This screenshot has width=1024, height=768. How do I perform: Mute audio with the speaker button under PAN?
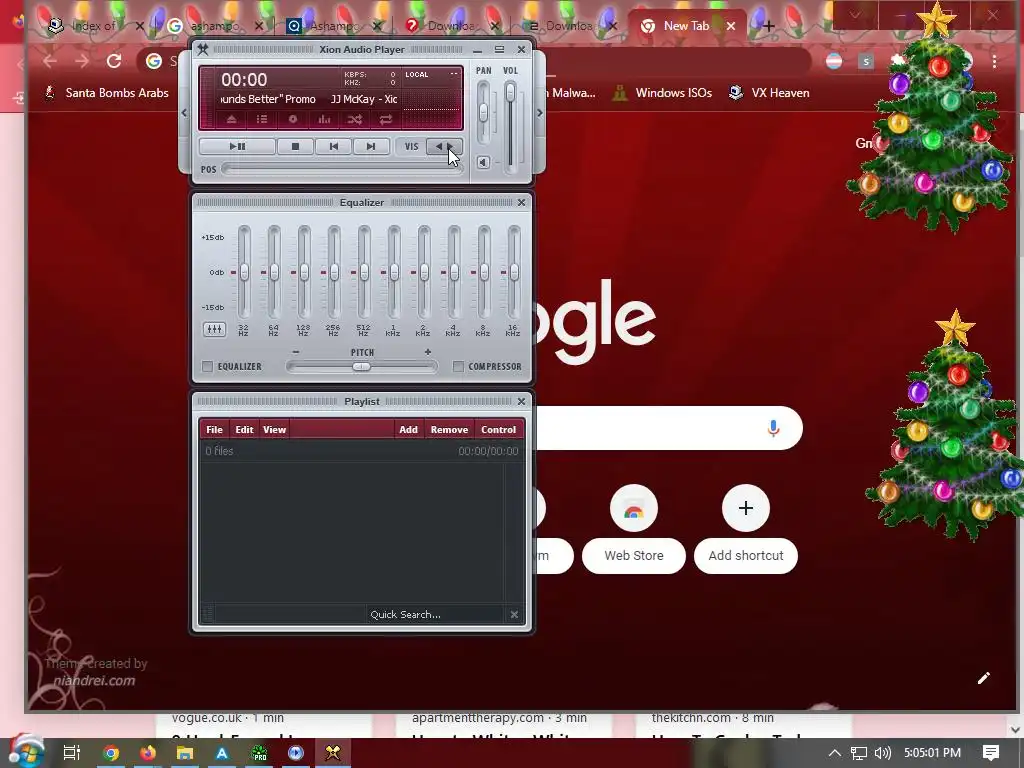point(483,162)
